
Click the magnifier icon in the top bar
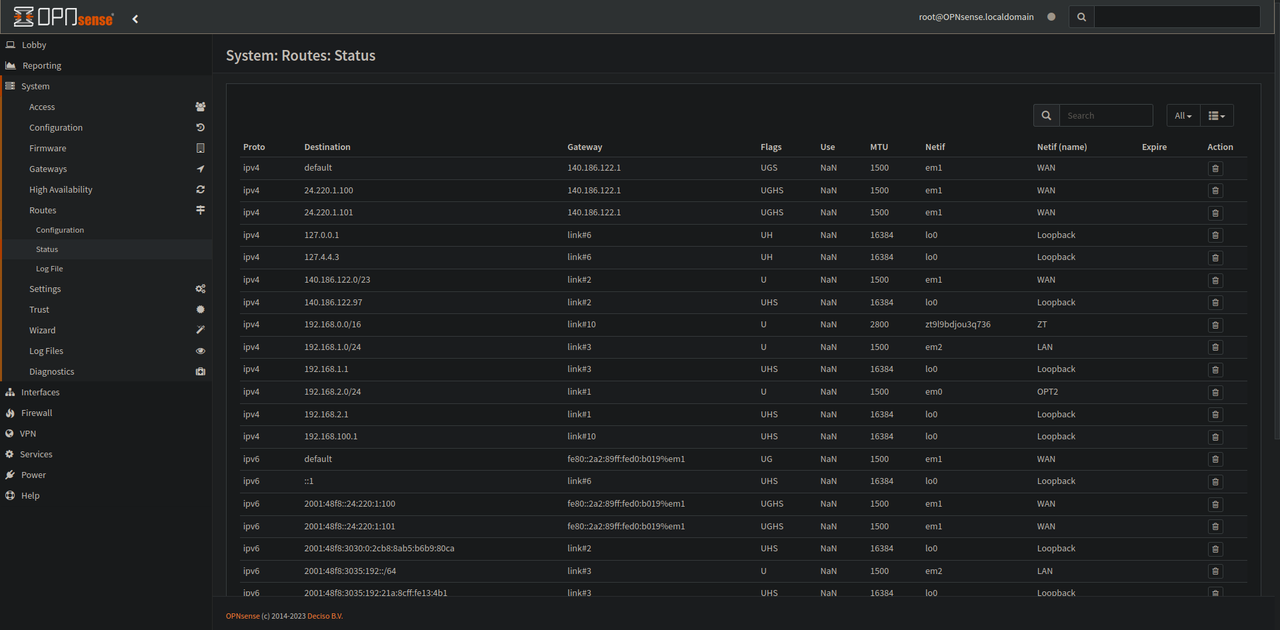1081,17
